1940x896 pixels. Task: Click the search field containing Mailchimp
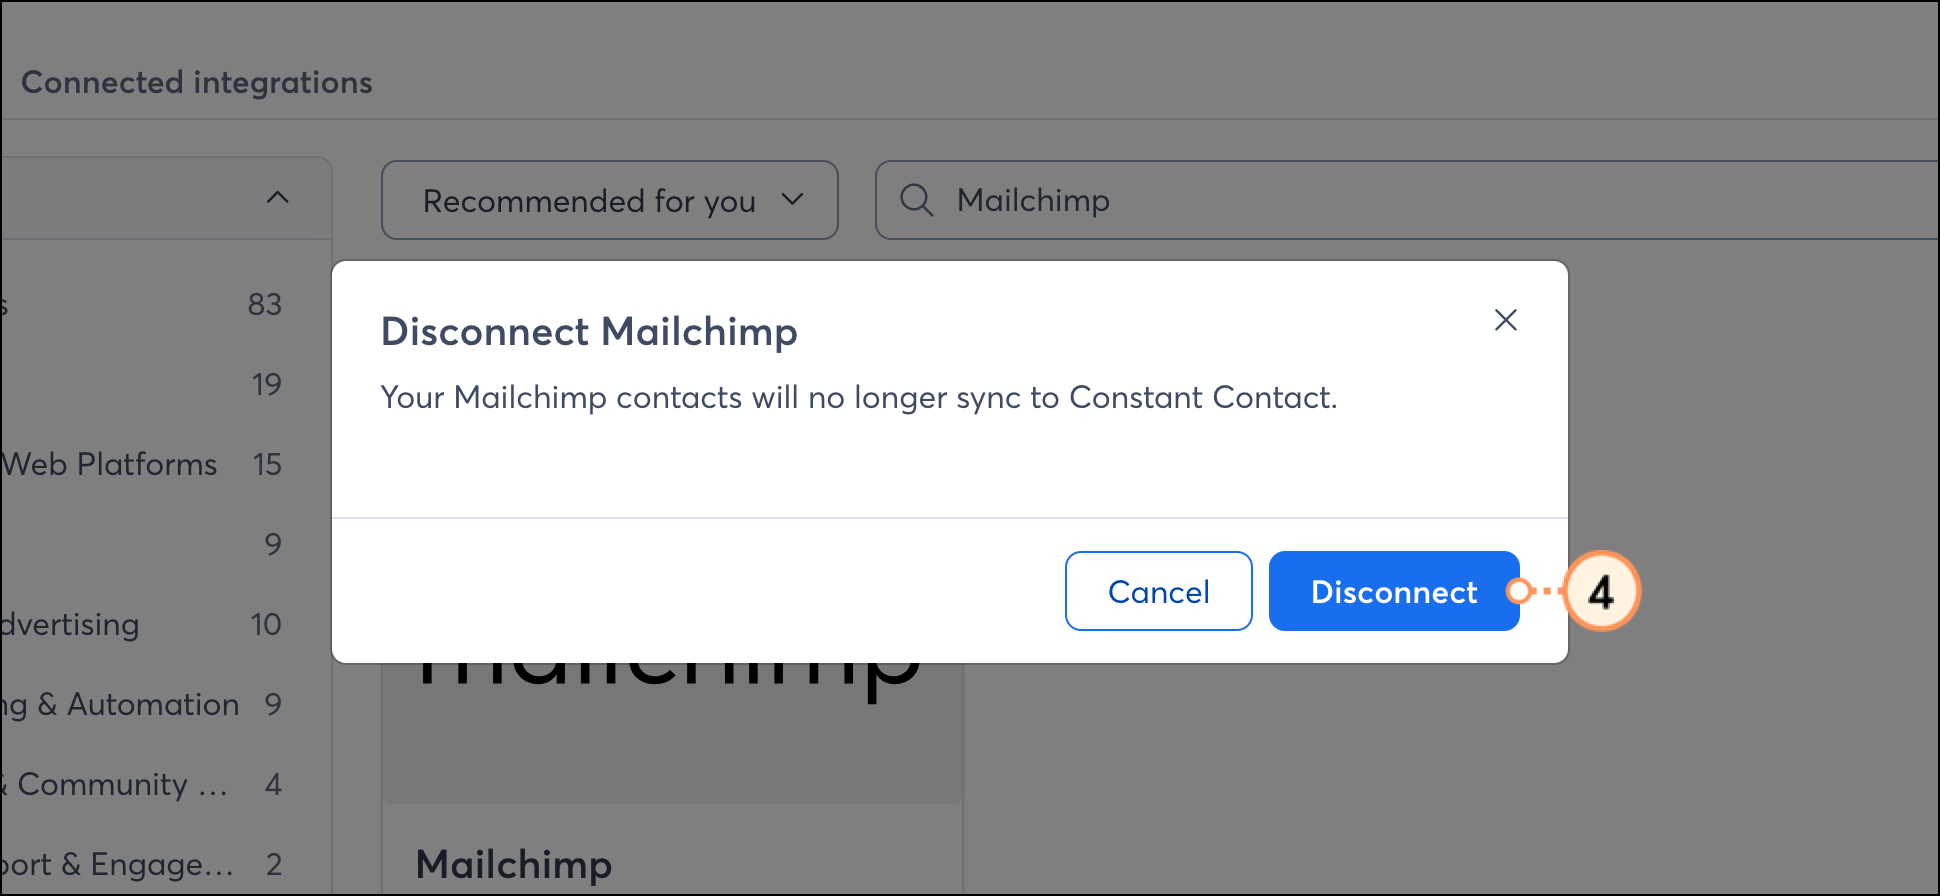[x=1200, y=200]
